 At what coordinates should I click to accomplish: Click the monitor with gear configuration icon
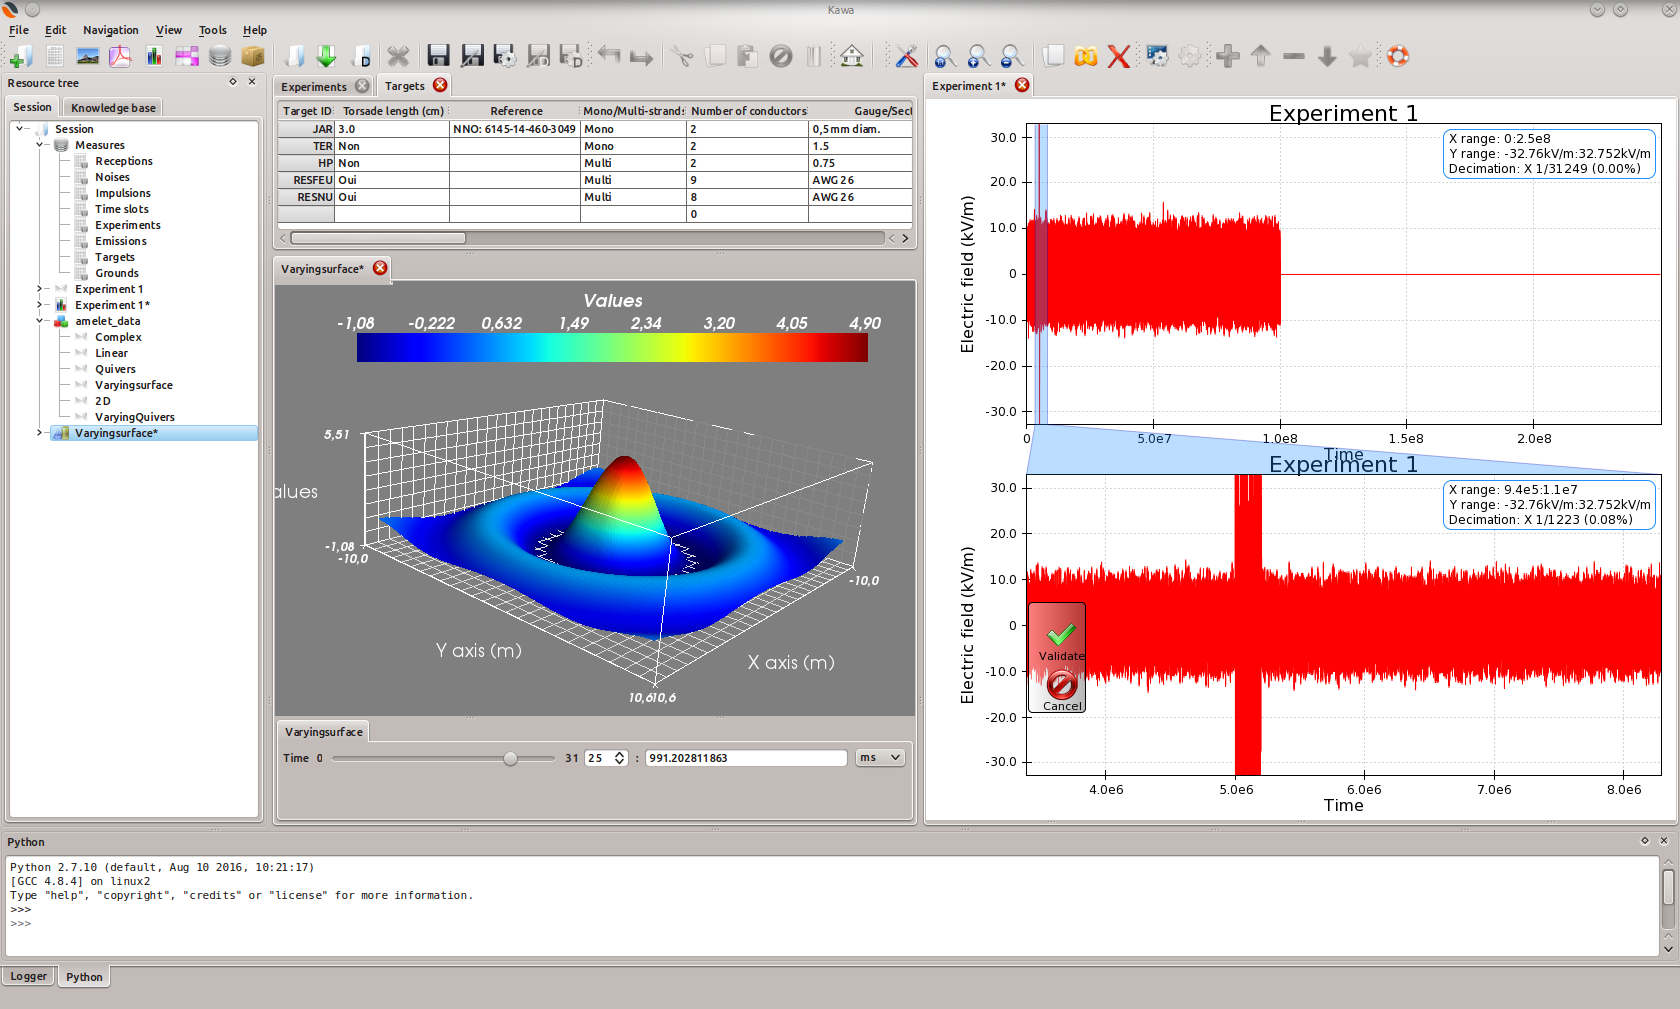(x=1157, y=56)
